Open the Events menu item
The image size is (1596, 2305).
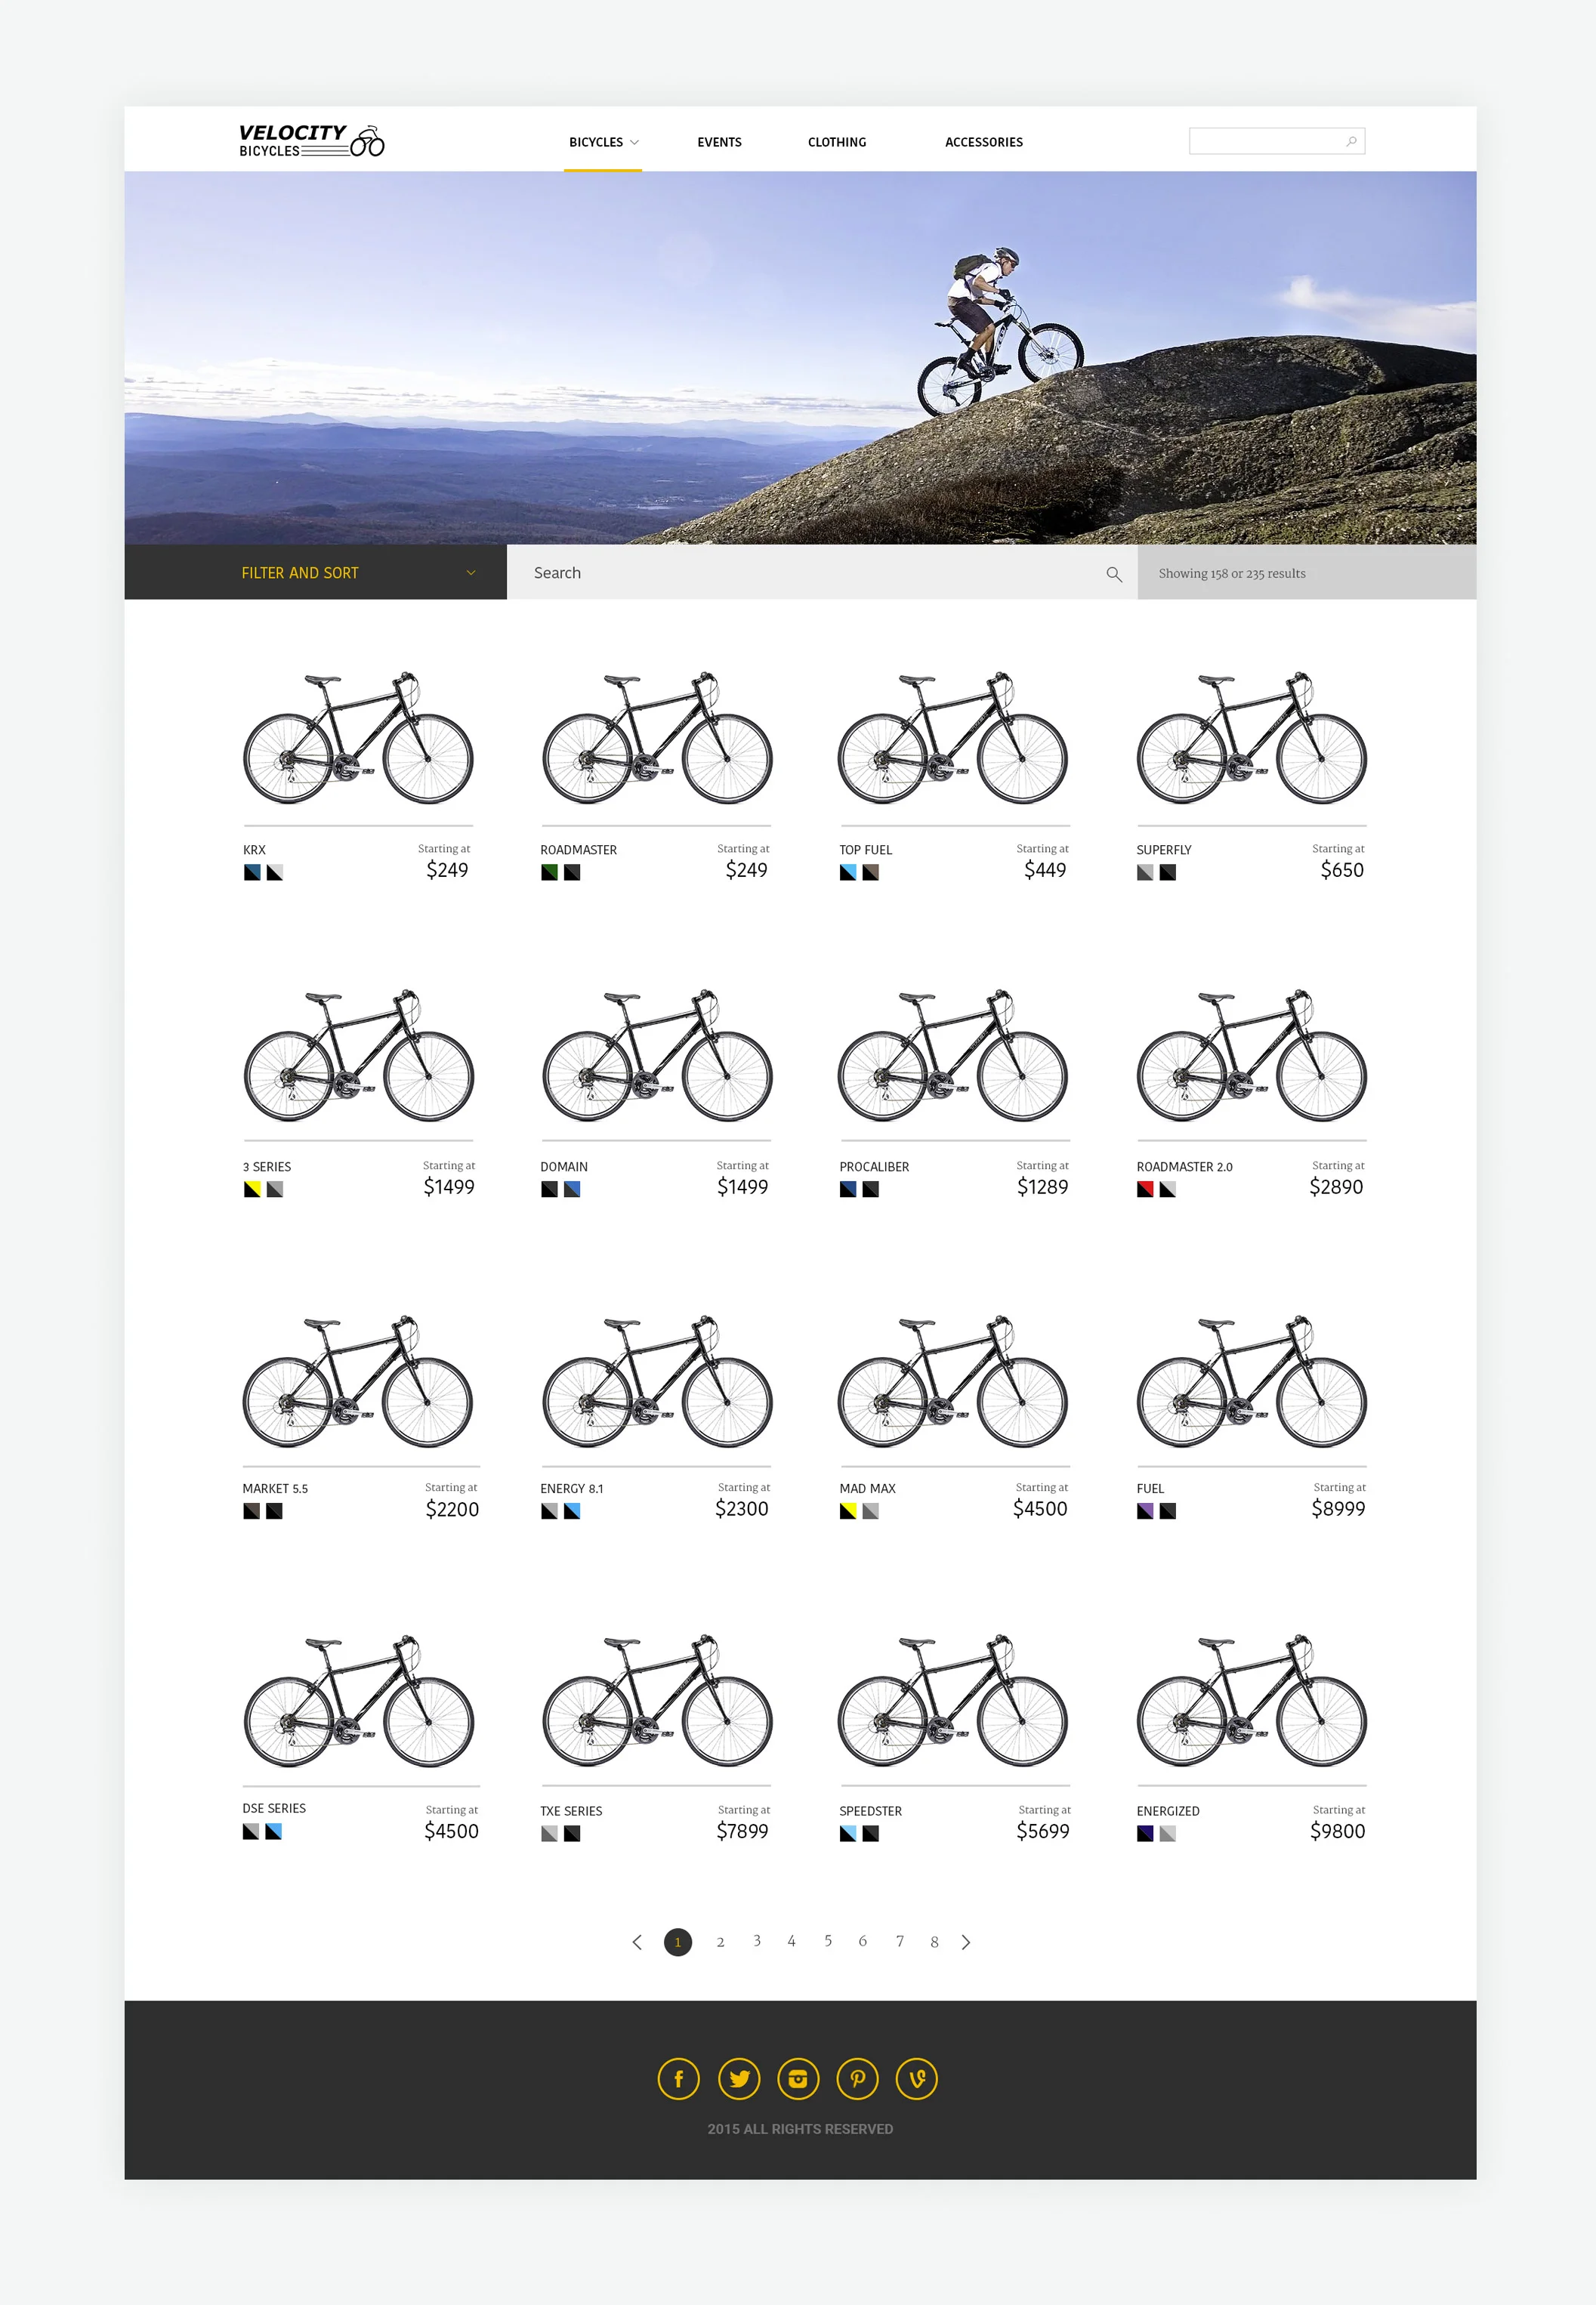coord(719,142)
